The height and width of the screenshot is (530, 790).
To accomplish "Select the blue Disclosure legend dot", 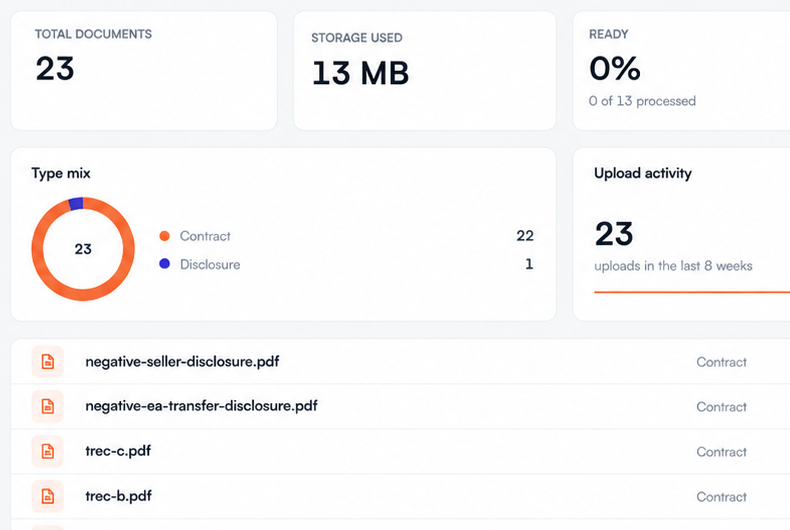I will (x=164, y=263).
